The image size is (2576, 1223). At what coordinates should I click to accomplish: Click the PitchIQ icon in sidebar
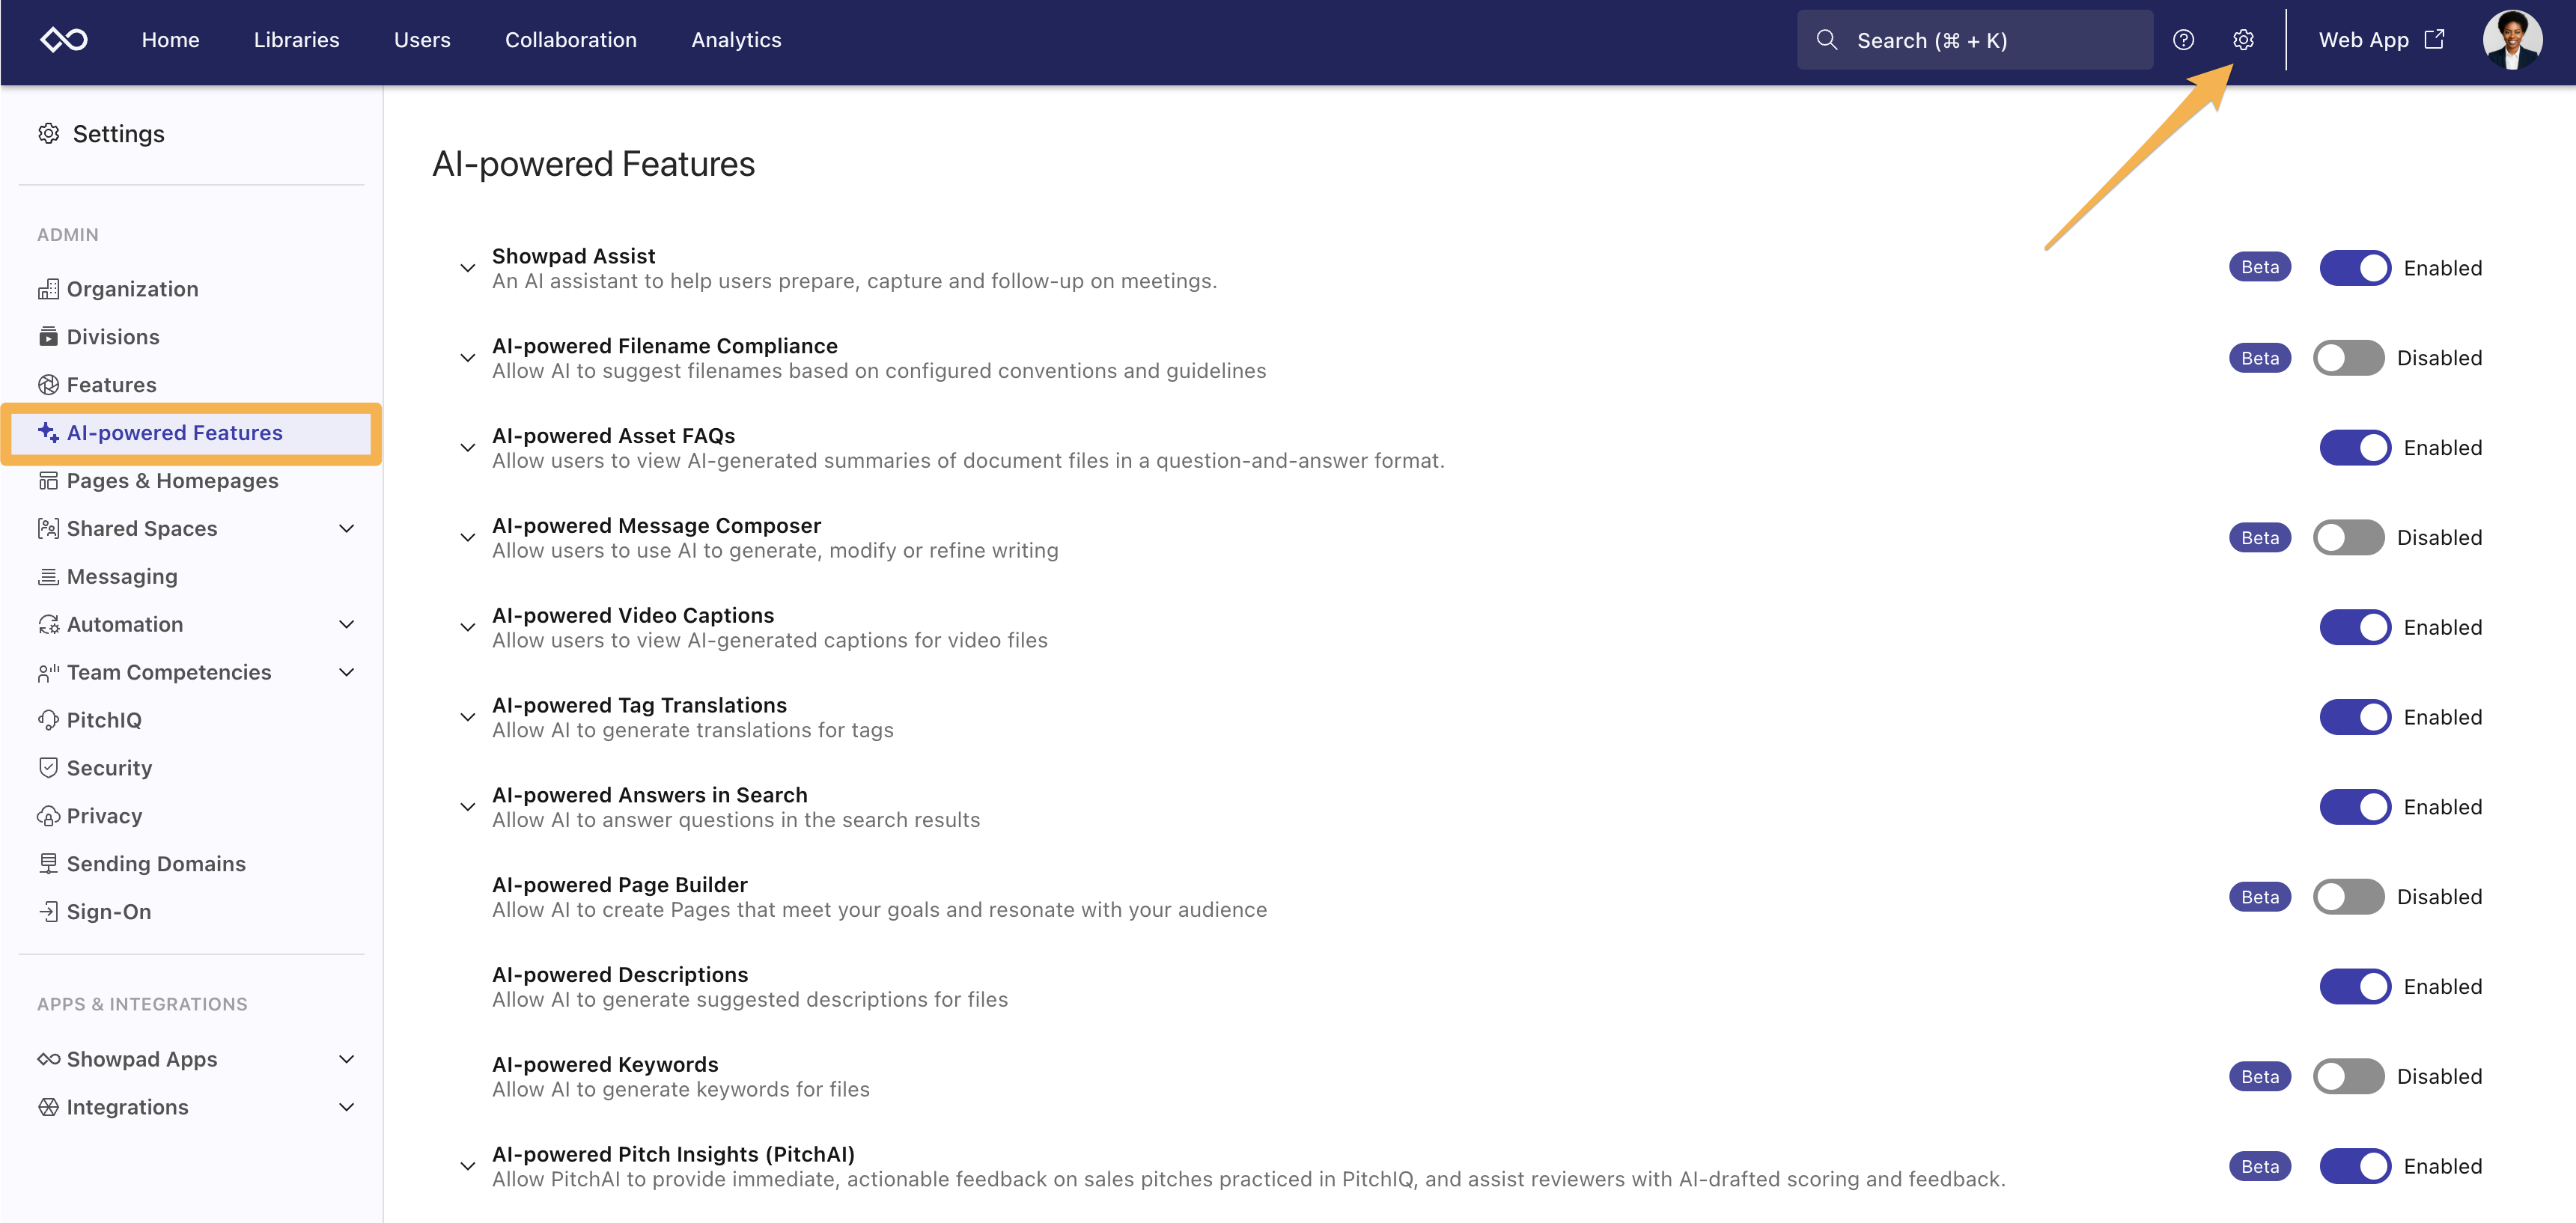[x=48, y=720]
